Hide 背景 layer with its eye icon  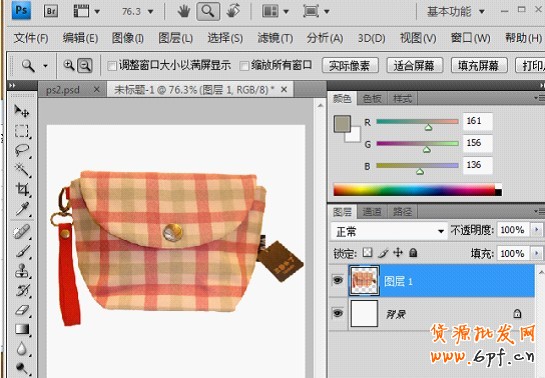(338, 314)
